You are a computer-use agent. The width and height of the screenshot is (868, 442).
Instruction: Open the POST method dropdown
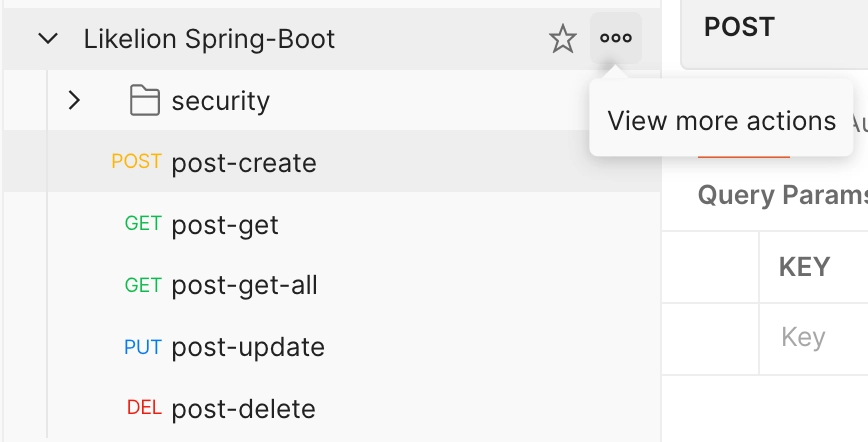(739, 28)
